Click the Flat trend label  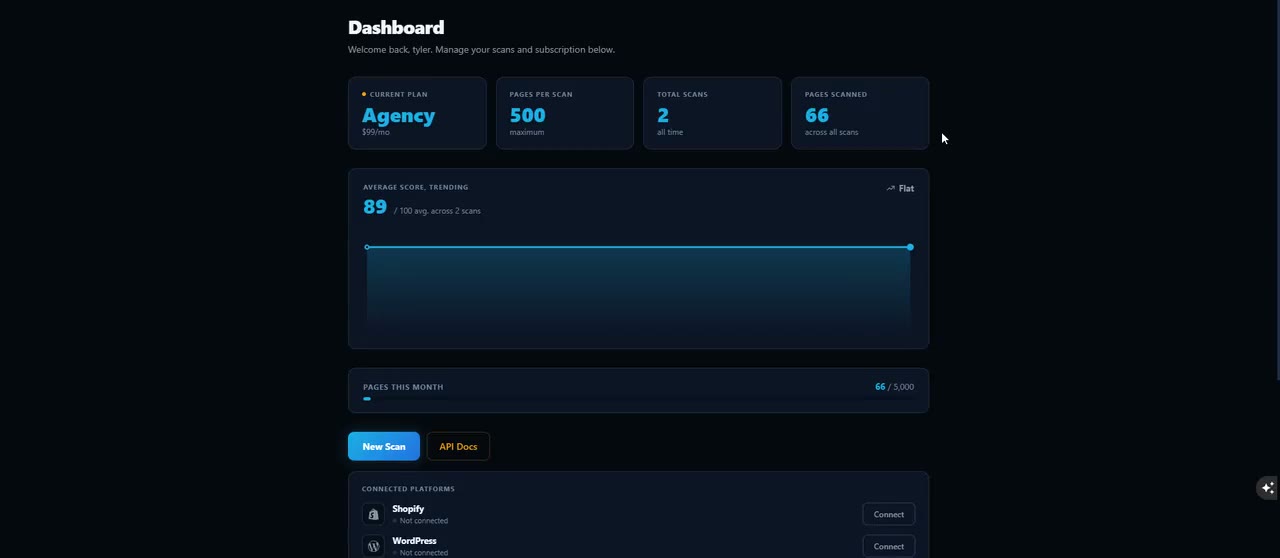[x=906, y=188]
